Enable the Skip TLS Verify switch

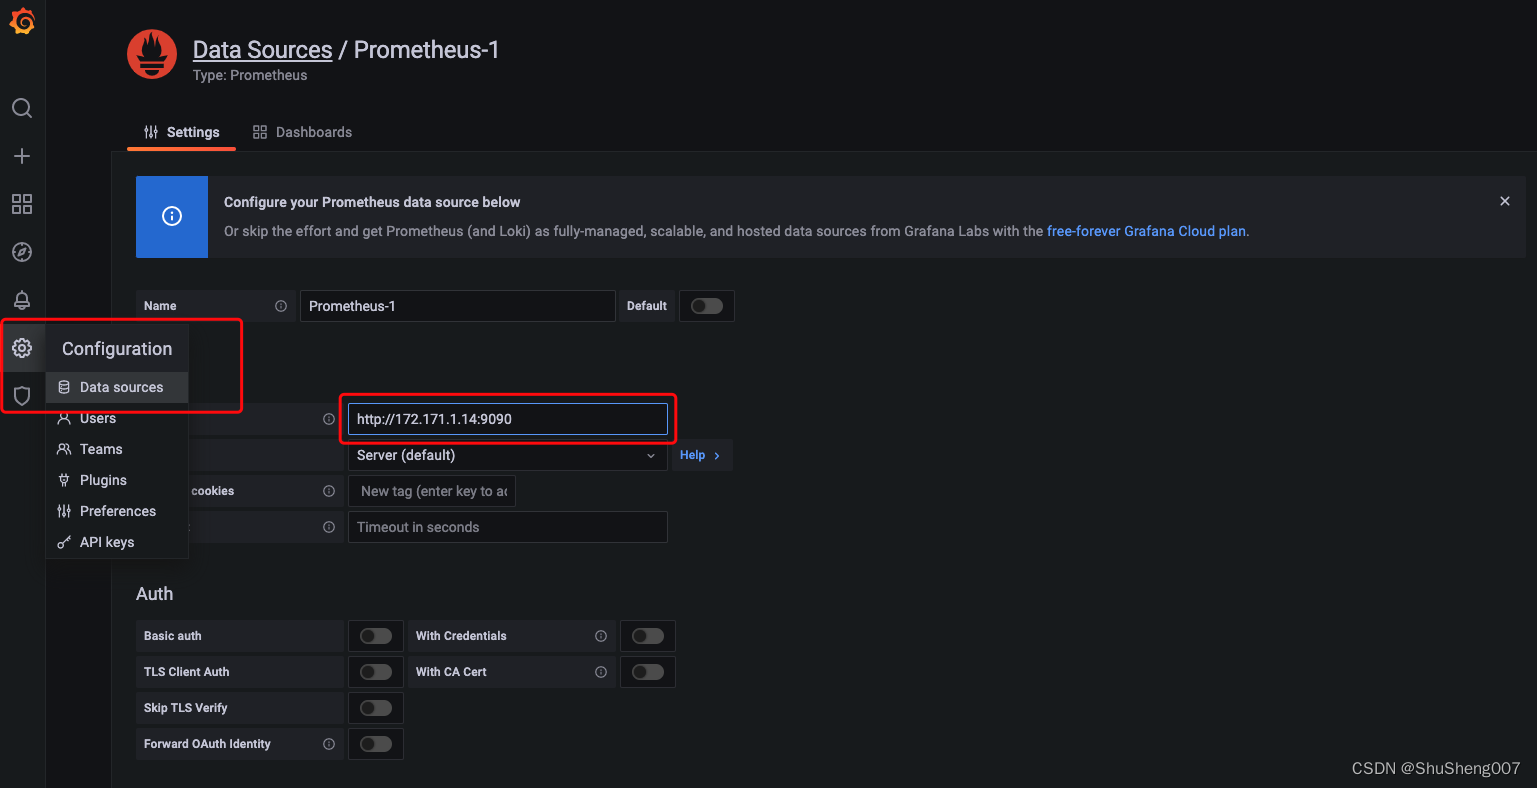(x=376, y=708)
